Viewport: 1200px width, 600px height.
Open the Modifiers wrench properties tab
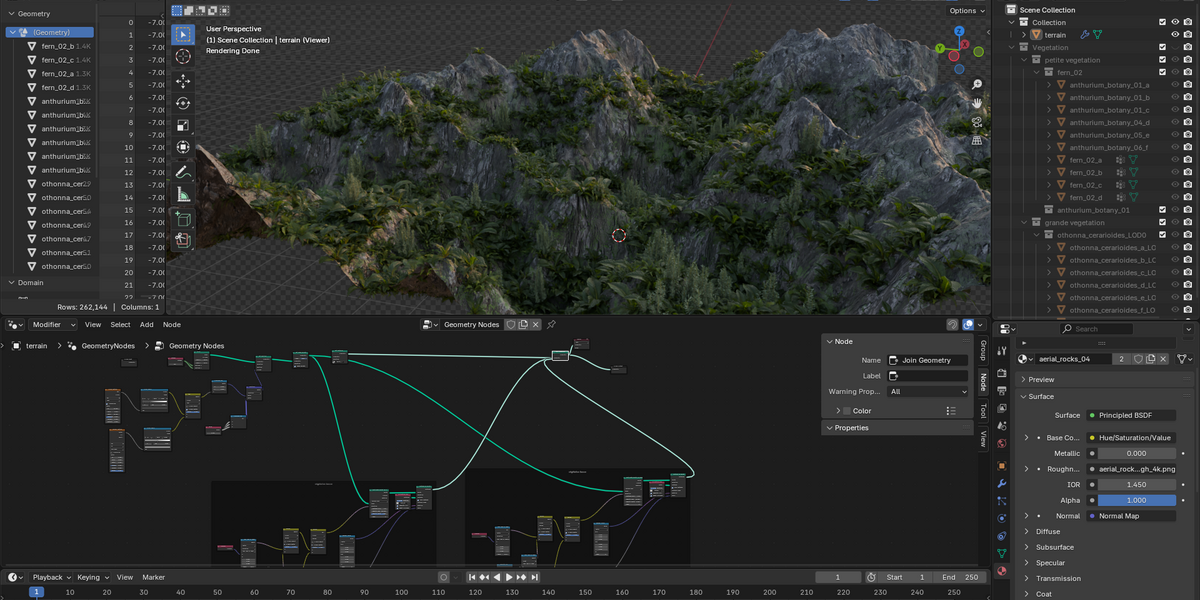click(x=1001, y=483)
